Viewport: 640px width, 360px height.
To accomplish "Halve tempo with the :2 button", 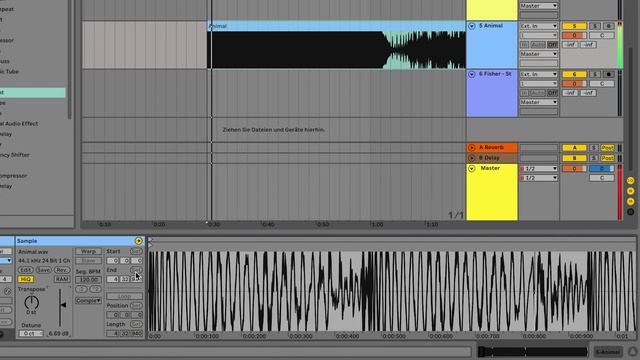I will click(81, 289).
